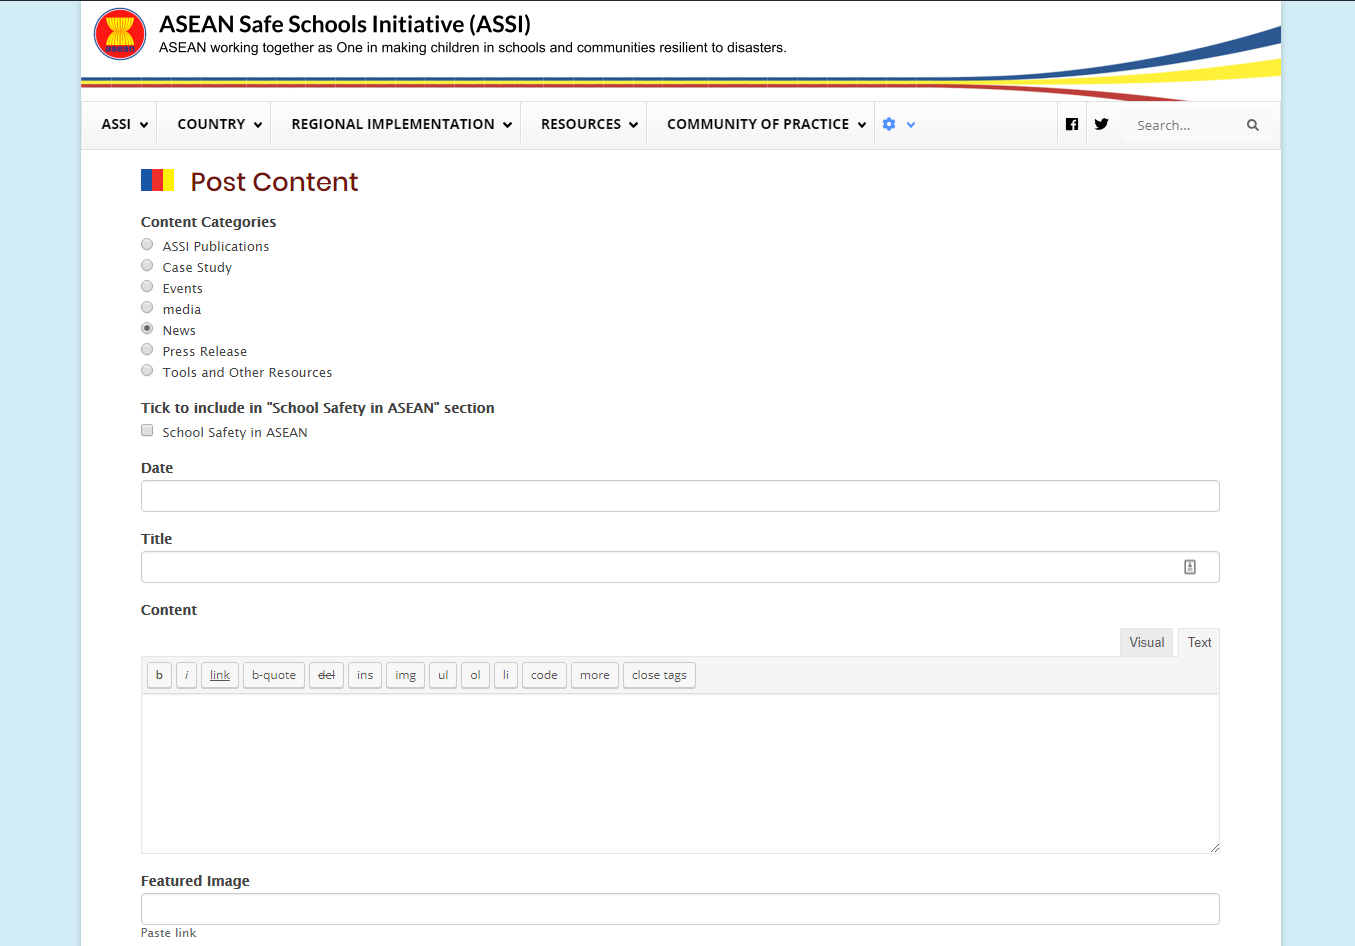Click the code quicktag button
The width and height of the screenshot is (1355, 946).
(x=544, y=675)
